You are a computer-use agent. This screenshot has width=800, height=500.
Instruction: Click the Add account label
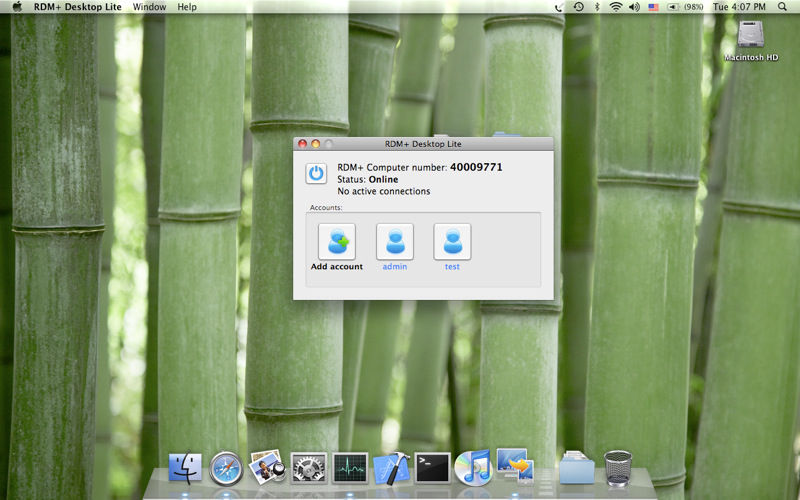(x=337, y=266)
